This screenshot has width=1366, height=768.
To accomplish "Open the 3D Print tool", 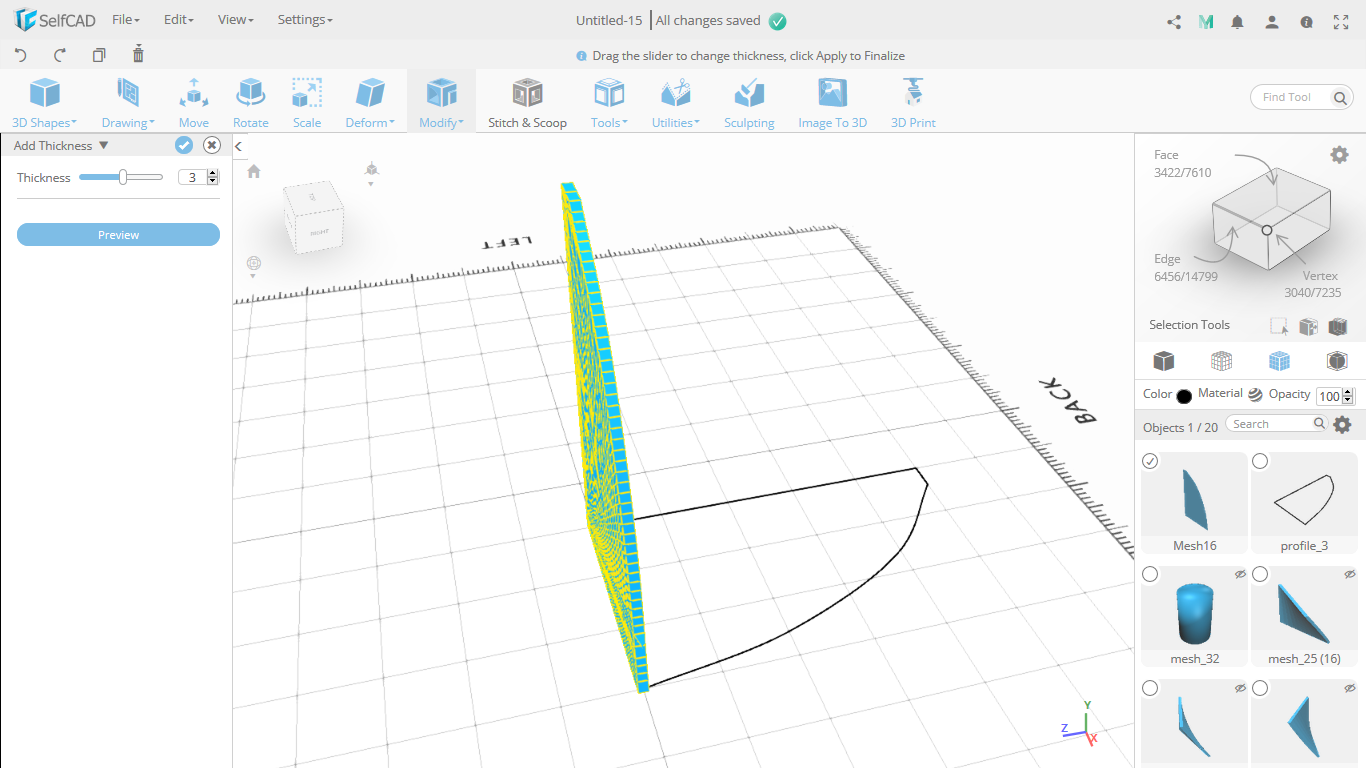I will pos(913,104).
